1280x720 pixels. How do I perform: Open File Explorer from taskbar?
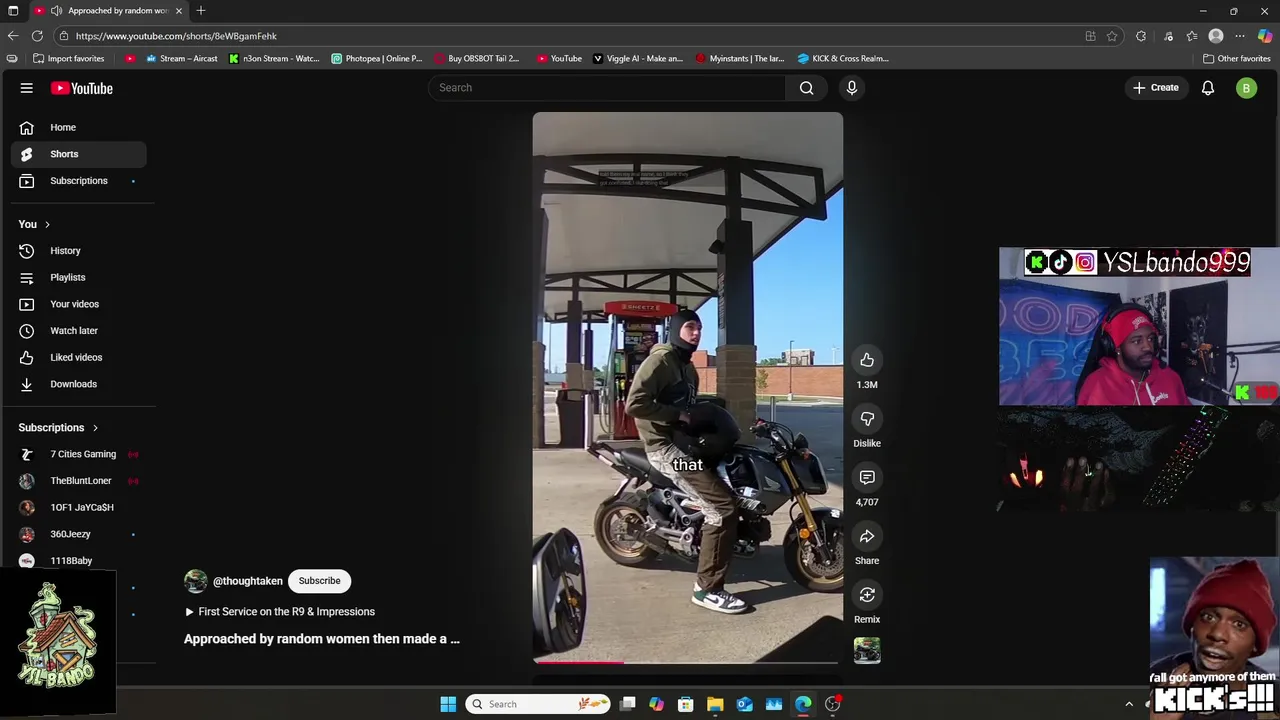click(x=715, y=704)
